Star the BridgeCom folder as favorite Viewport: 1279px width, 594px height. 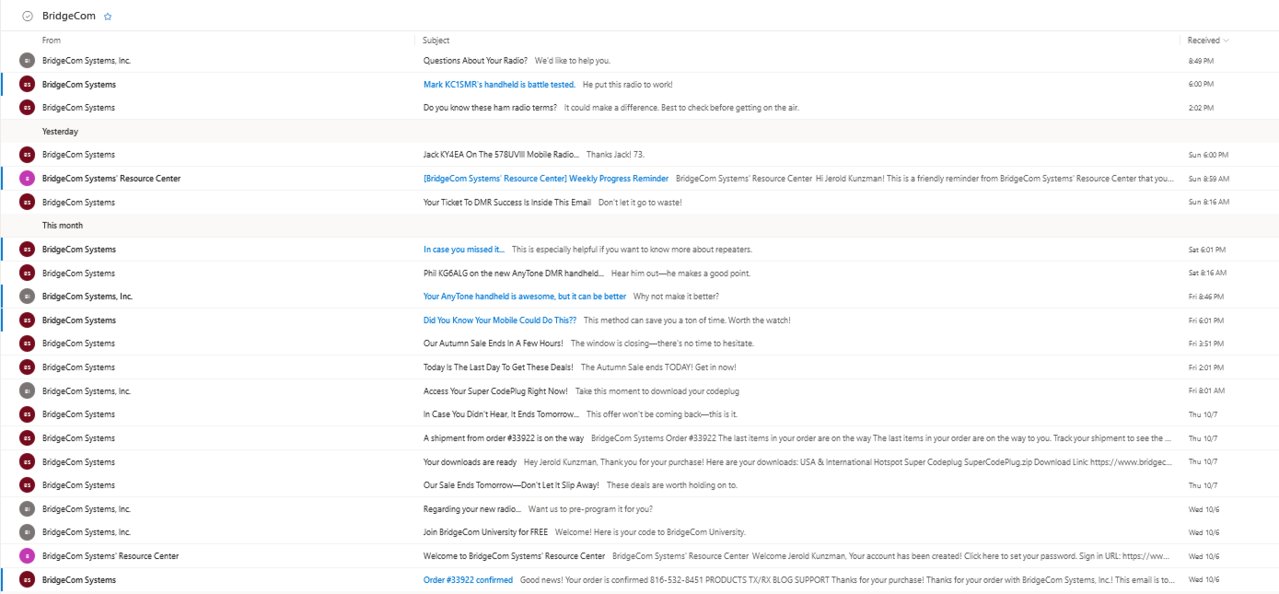tap(108, 16)
